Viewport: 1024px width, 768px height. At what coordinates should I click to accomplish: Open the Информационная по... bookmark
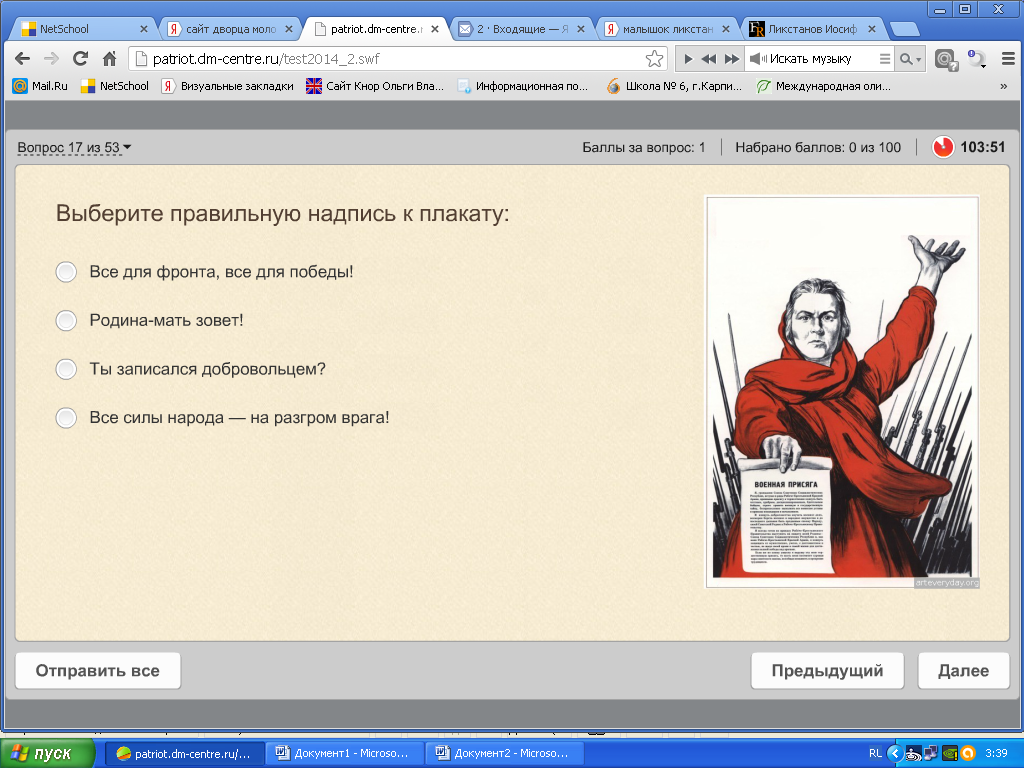click(522, 86)
